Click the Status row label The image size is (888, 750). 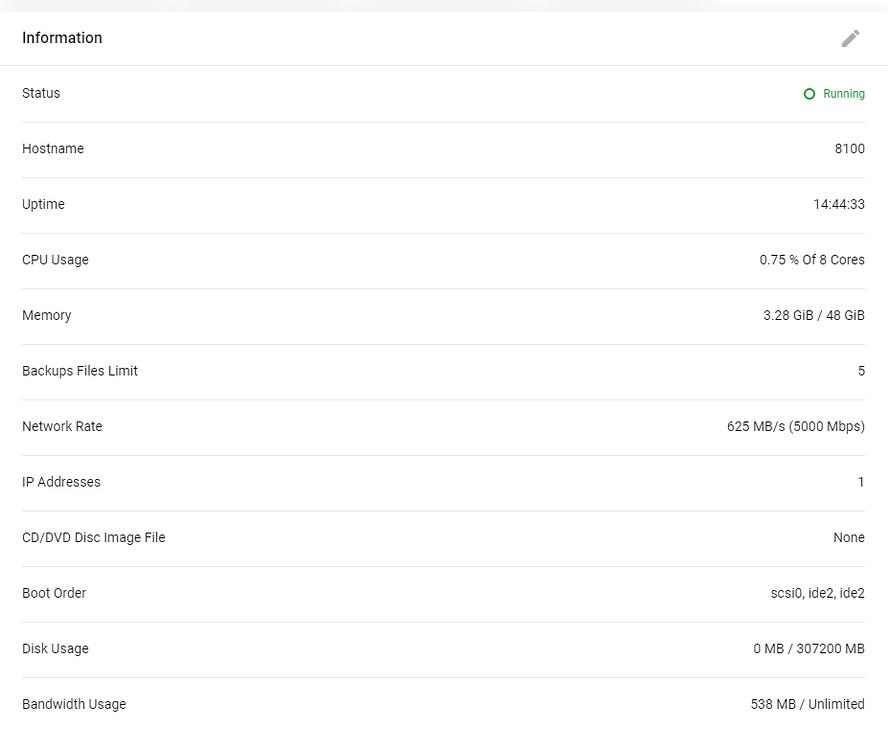(x=41, y=93)
